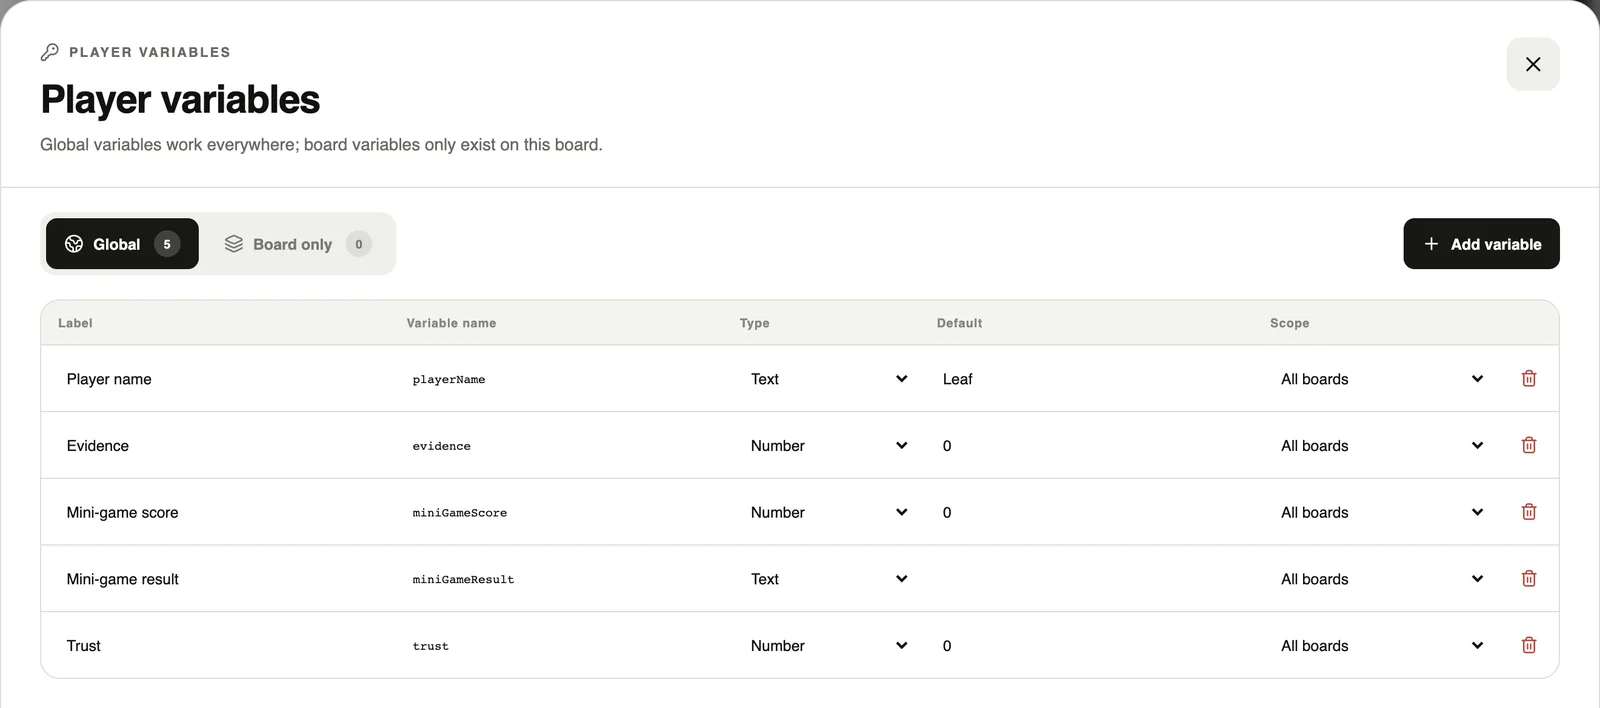
Task: Delete the Trust variable
Action: (x=1528, y=646)
